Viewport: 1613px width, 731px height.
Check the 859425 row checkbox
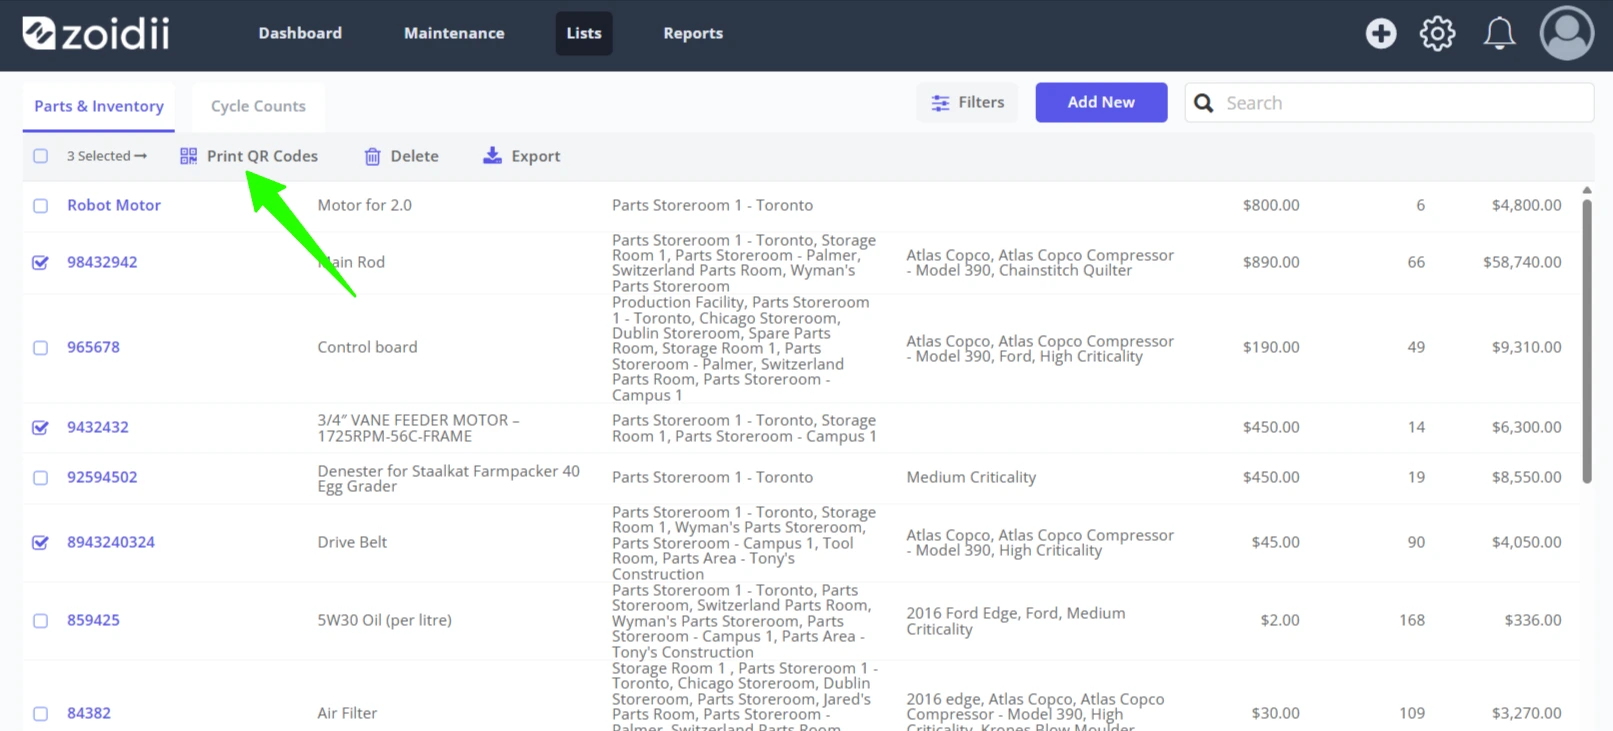click(x=40, y=621)
